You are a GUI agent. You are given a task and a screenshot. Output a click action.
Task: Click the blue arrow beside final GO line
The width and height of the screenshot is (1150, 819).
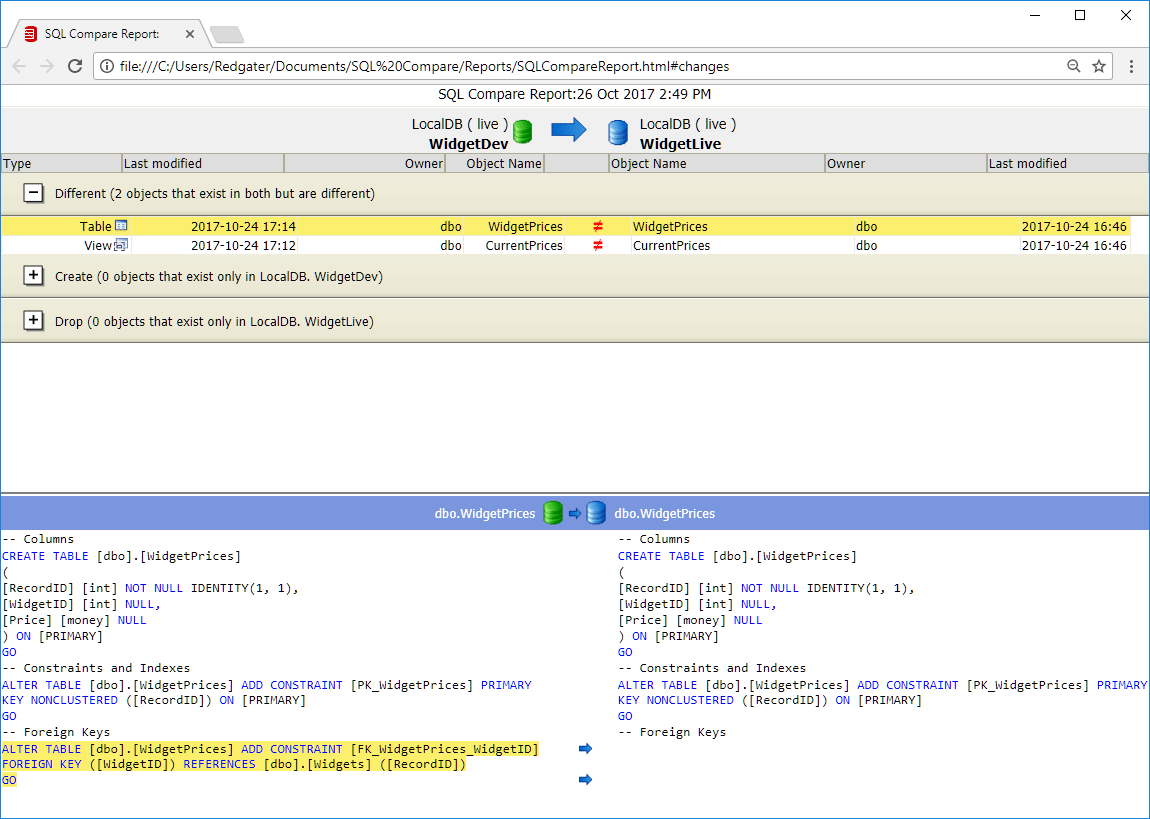pos(585,779)
